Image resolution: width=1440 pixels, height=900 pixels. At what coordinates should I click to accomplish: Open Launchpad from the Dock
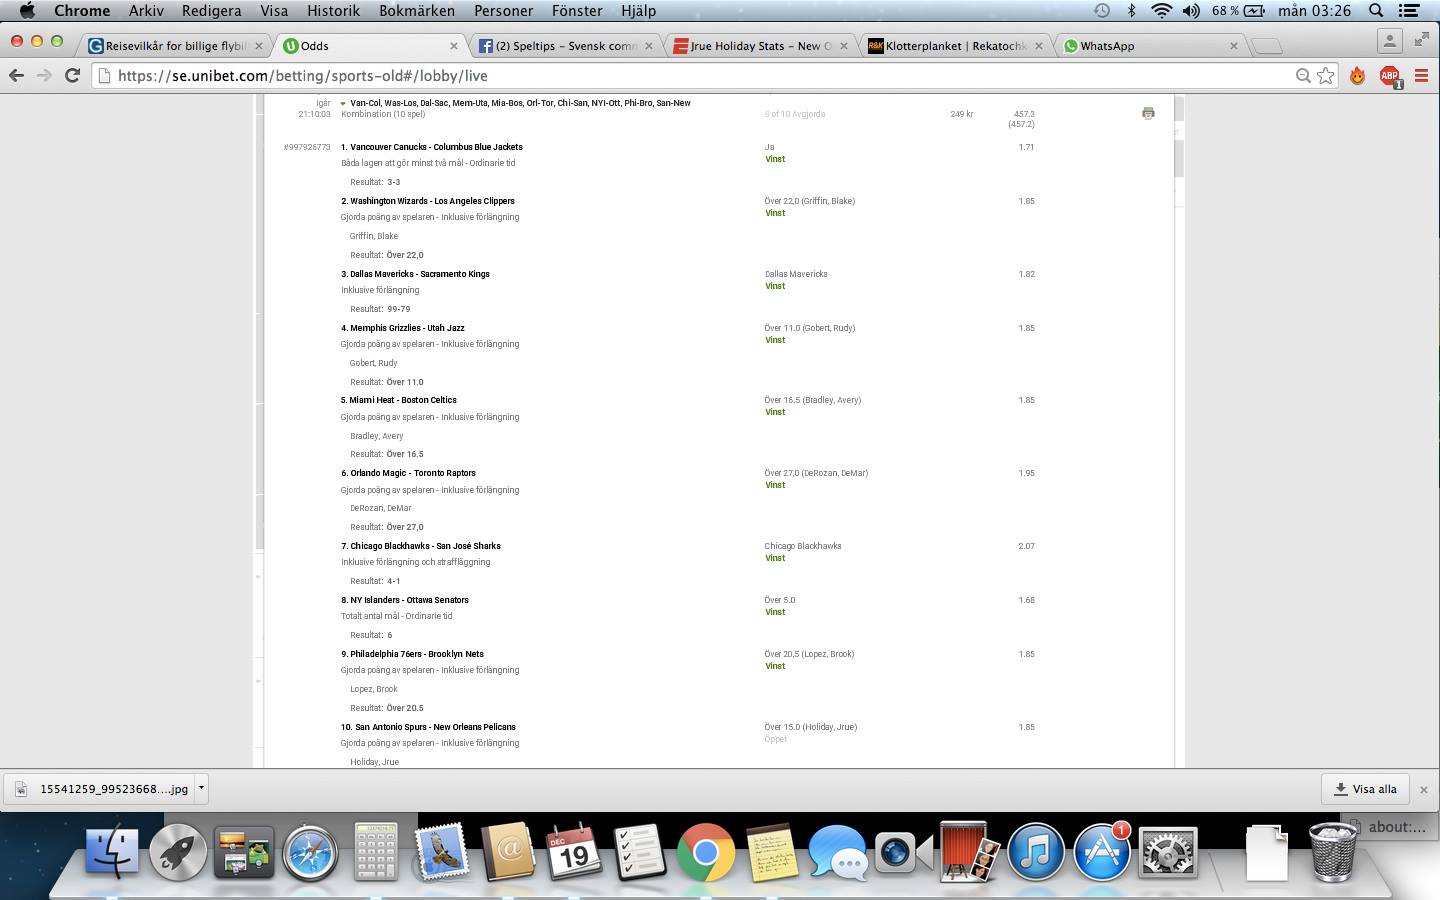coord(178,852)
